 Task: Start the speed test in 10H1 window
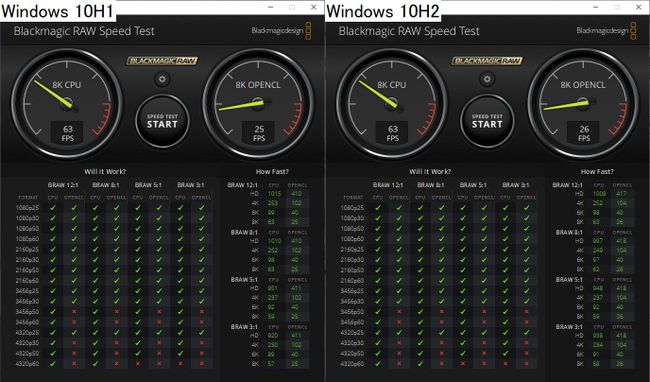tap(162, 121)
